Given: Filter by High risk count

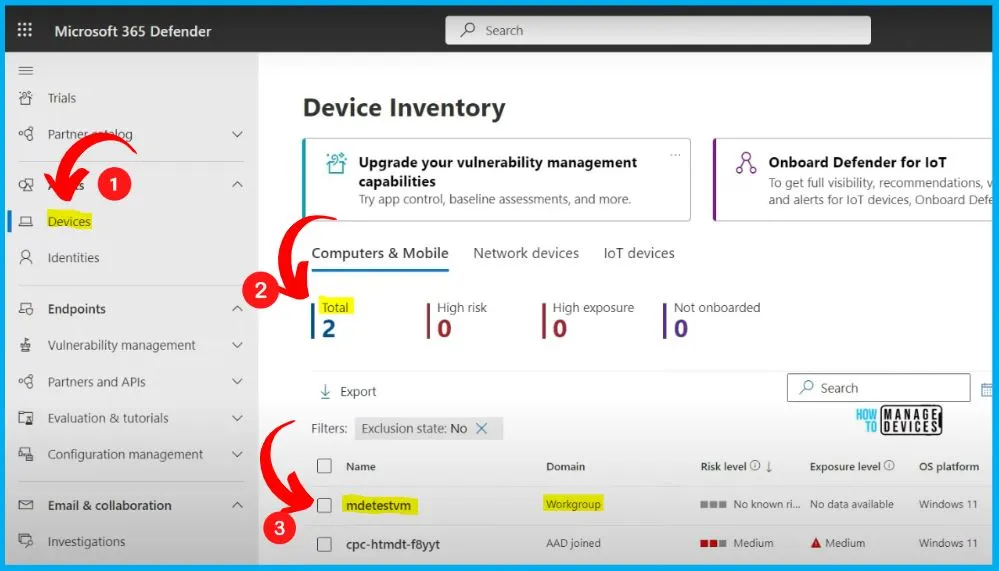Looking at the screenshot, I should pyautogui.click(x=457, y=319).
